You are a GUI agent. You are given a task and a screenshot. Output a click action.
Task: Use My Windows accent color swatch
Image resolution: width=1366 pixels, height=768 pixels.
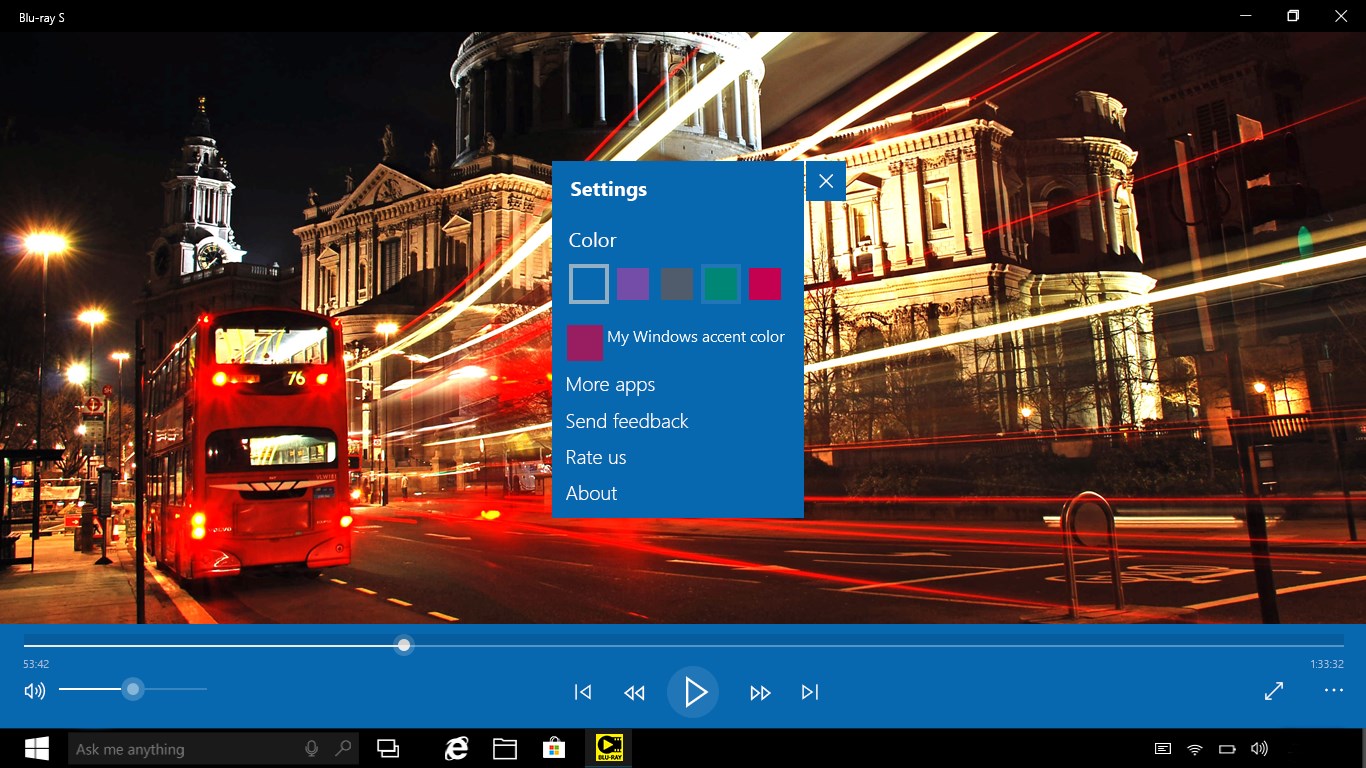pos(585,342)
